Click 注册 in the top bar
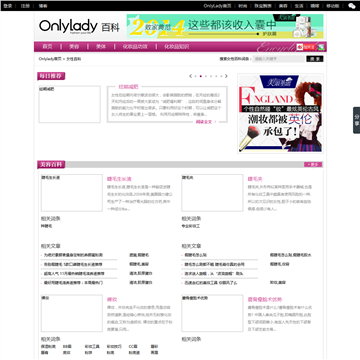This screenshot has width=360, height=360. coord(25,6)
